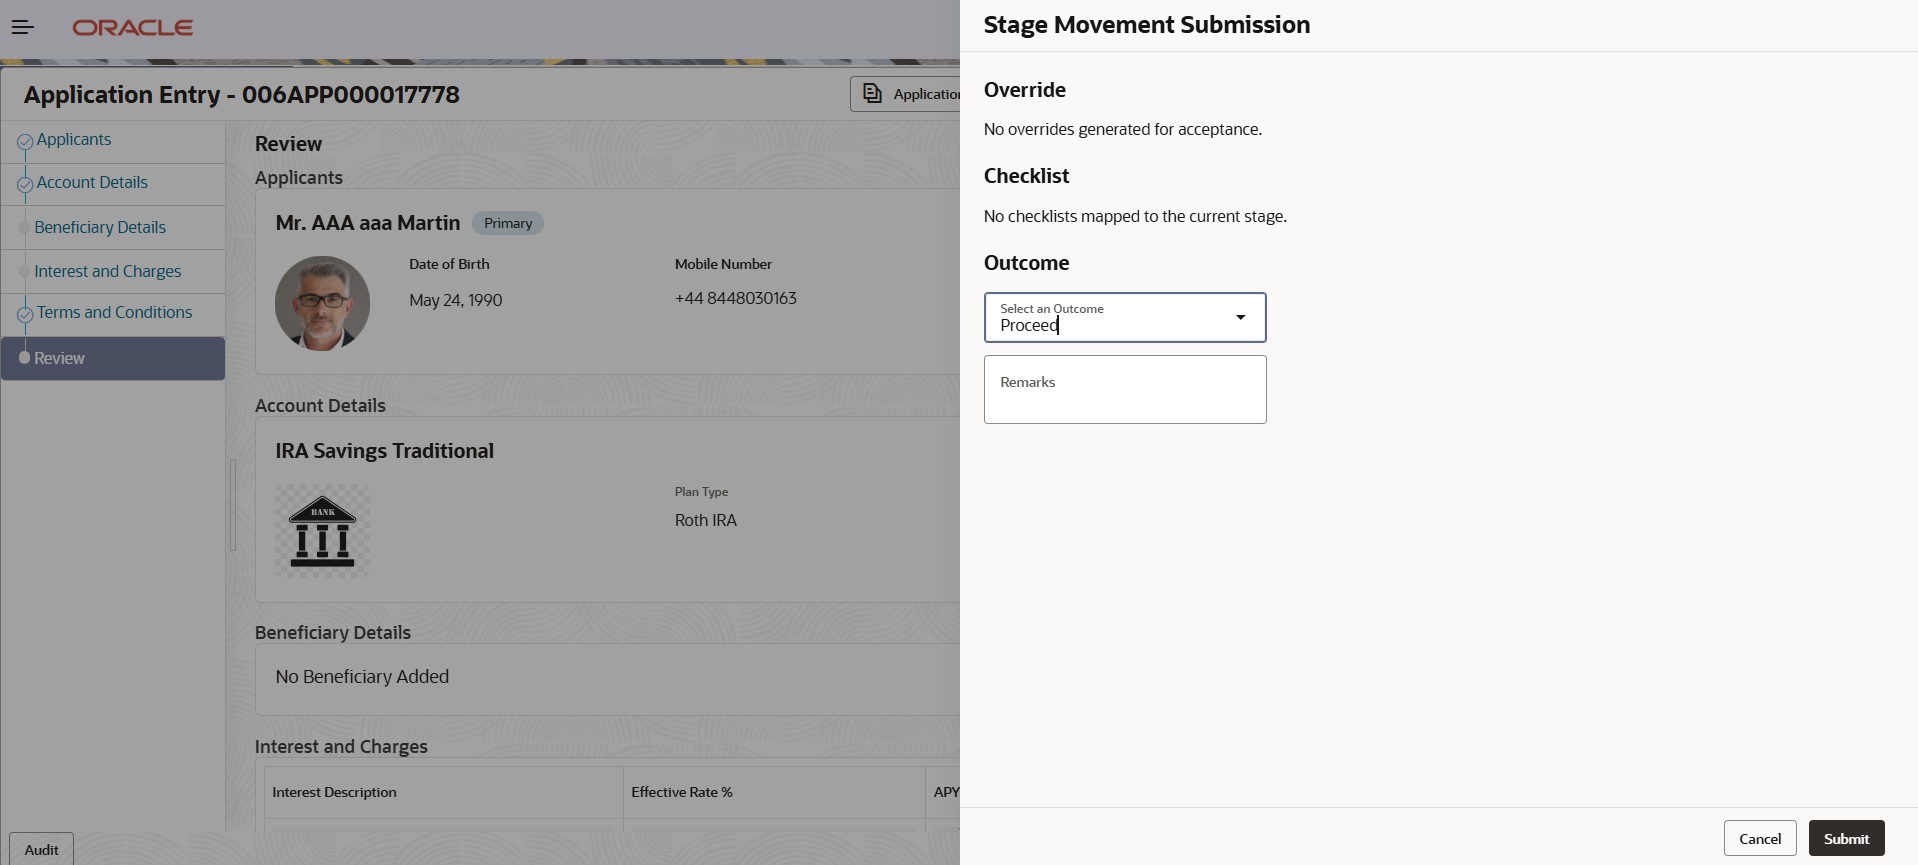The width and height of the screenshot is (1918, 865).
Task: Cancel the stage movement submission
Action: 1759,839
